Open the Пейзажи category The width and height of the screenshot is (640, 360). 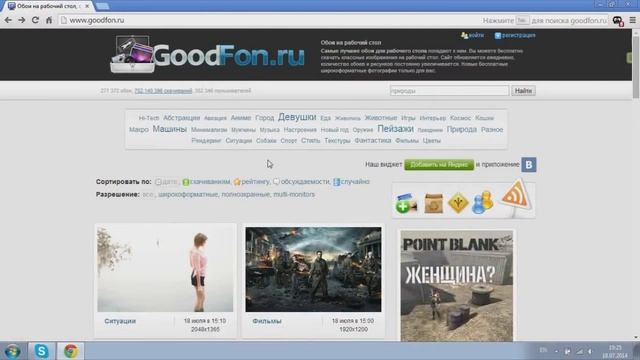click(x=396, y=129)
